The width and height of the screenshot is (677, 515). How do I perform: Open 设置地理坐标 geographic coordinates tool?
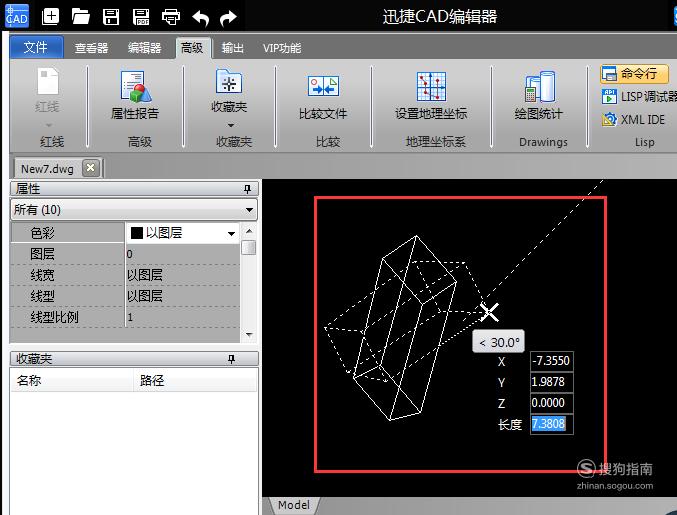431,96
